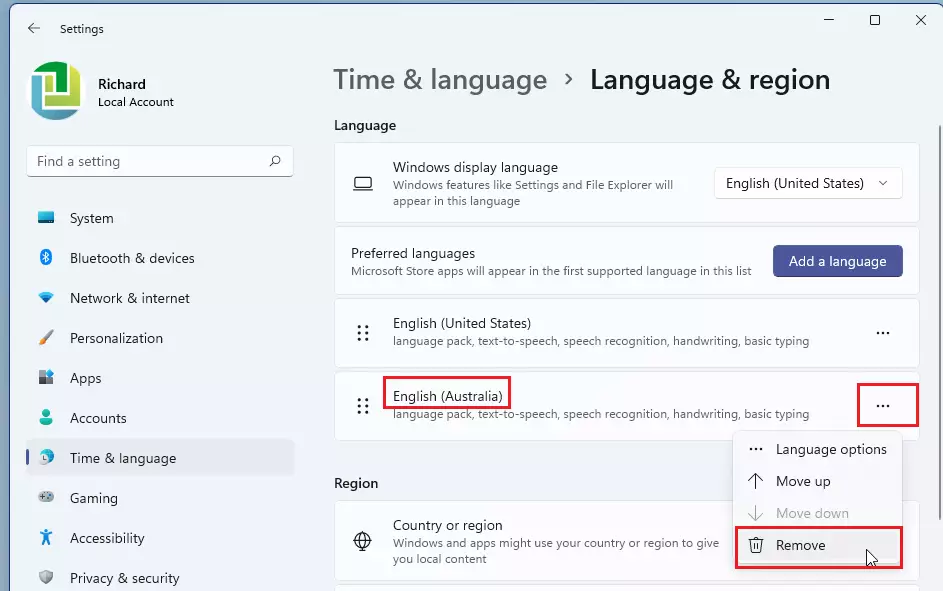Open Gaming controller icon
This screenshot has width=943, height=591.
coord(46,497)
